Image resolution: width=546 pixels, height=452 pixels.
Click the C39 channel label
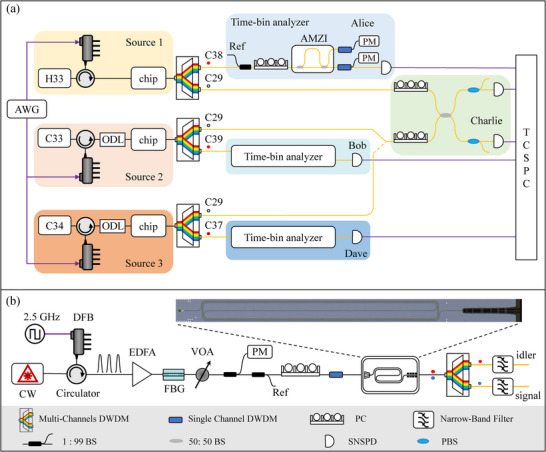coord(213,139)
